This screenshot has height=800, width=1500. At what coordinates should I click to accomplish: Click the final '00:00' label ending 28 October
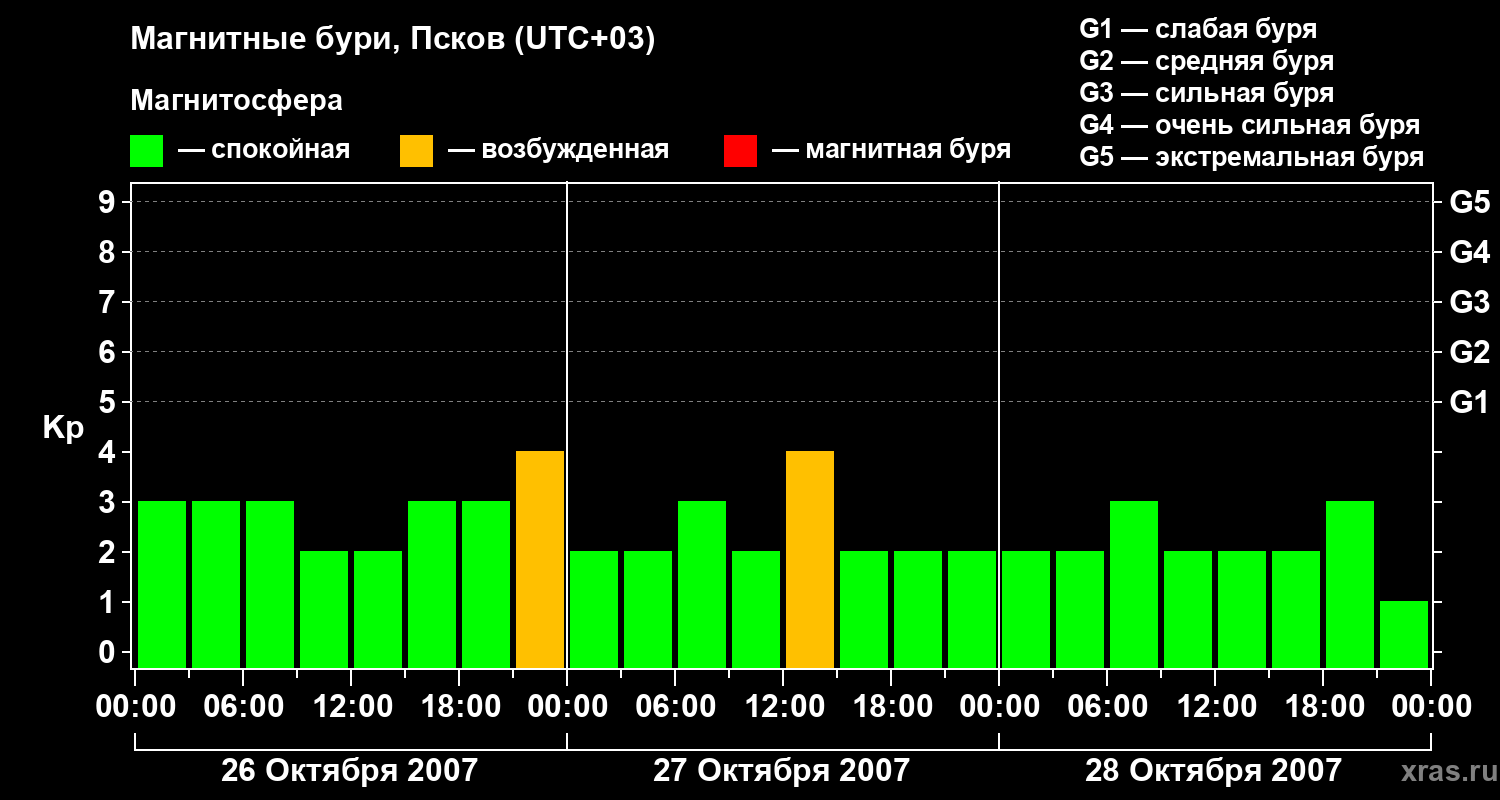click(1431, 707)
